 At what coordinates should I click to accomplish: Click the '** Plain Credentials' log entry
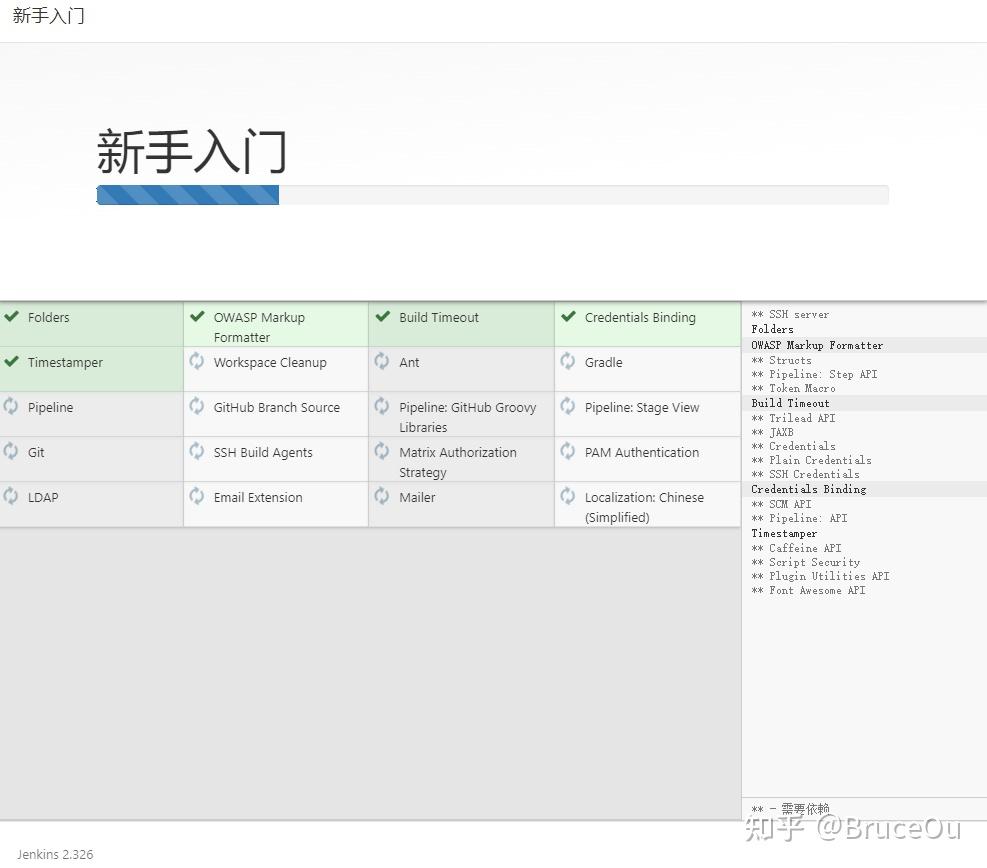tap(811, 460)
